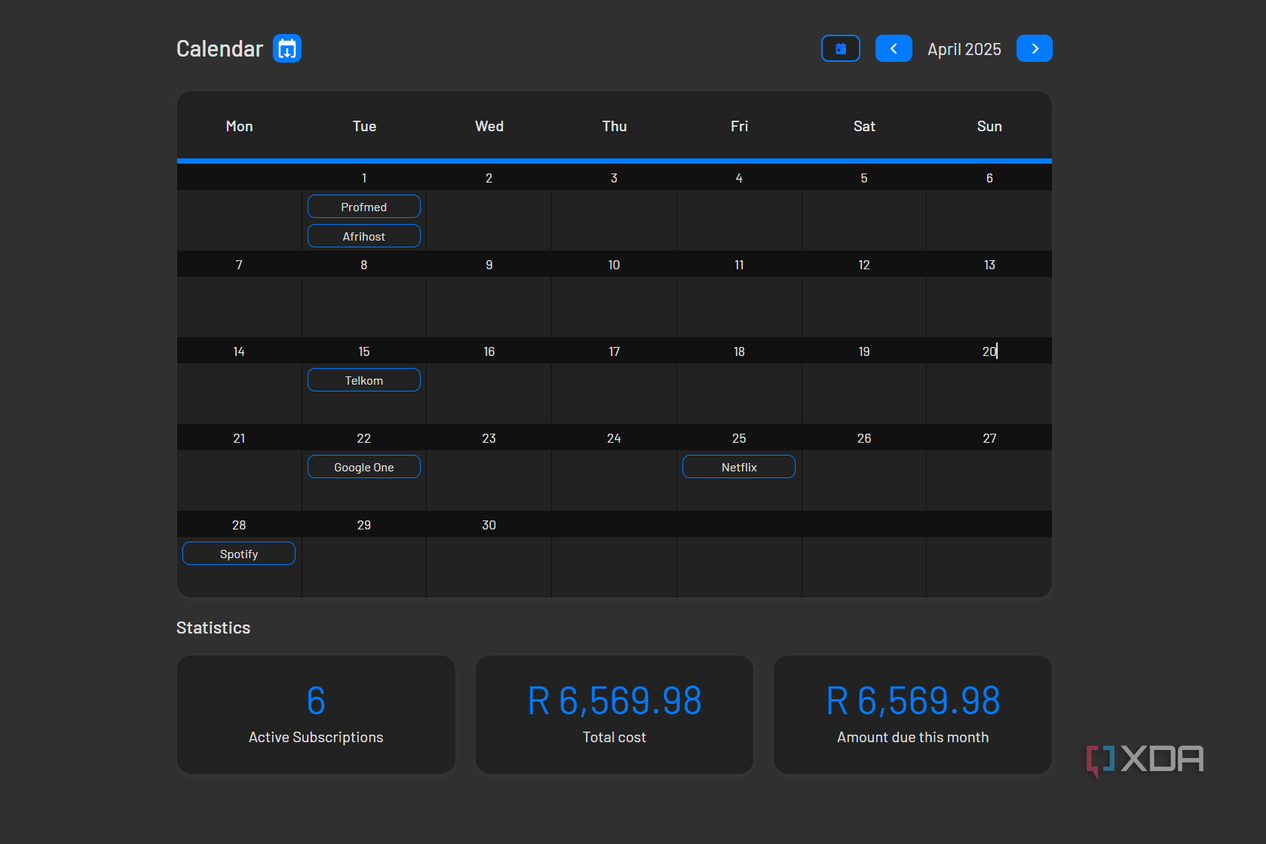Select the Sat column header
The height and width of the screenshot is (844, 1266).
pos(864,126)
